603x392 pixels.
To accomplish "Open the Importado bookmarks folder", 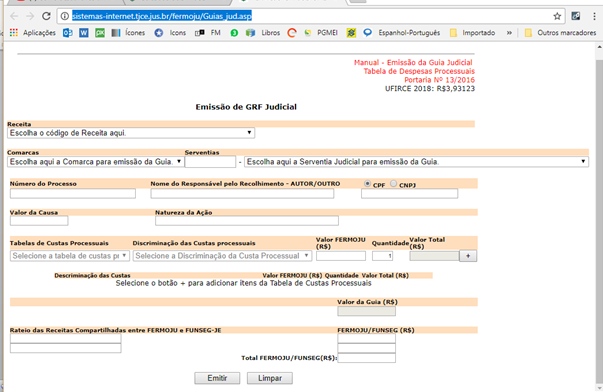I will tap(472, 33).
